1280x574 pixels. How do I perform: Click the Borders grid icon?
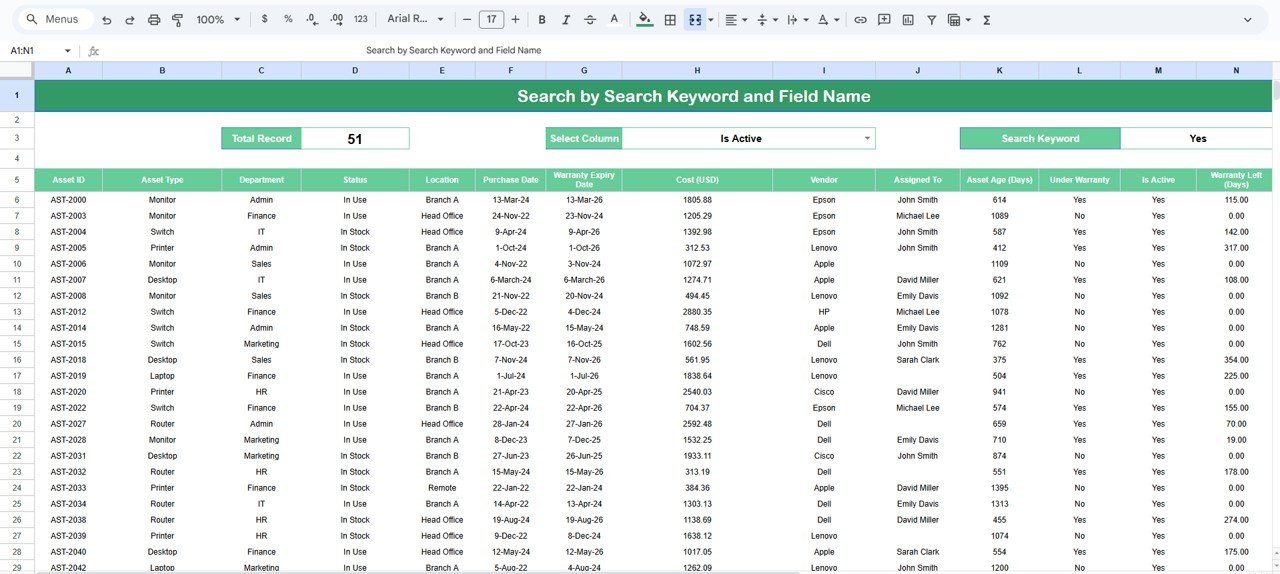pos(670,20)
